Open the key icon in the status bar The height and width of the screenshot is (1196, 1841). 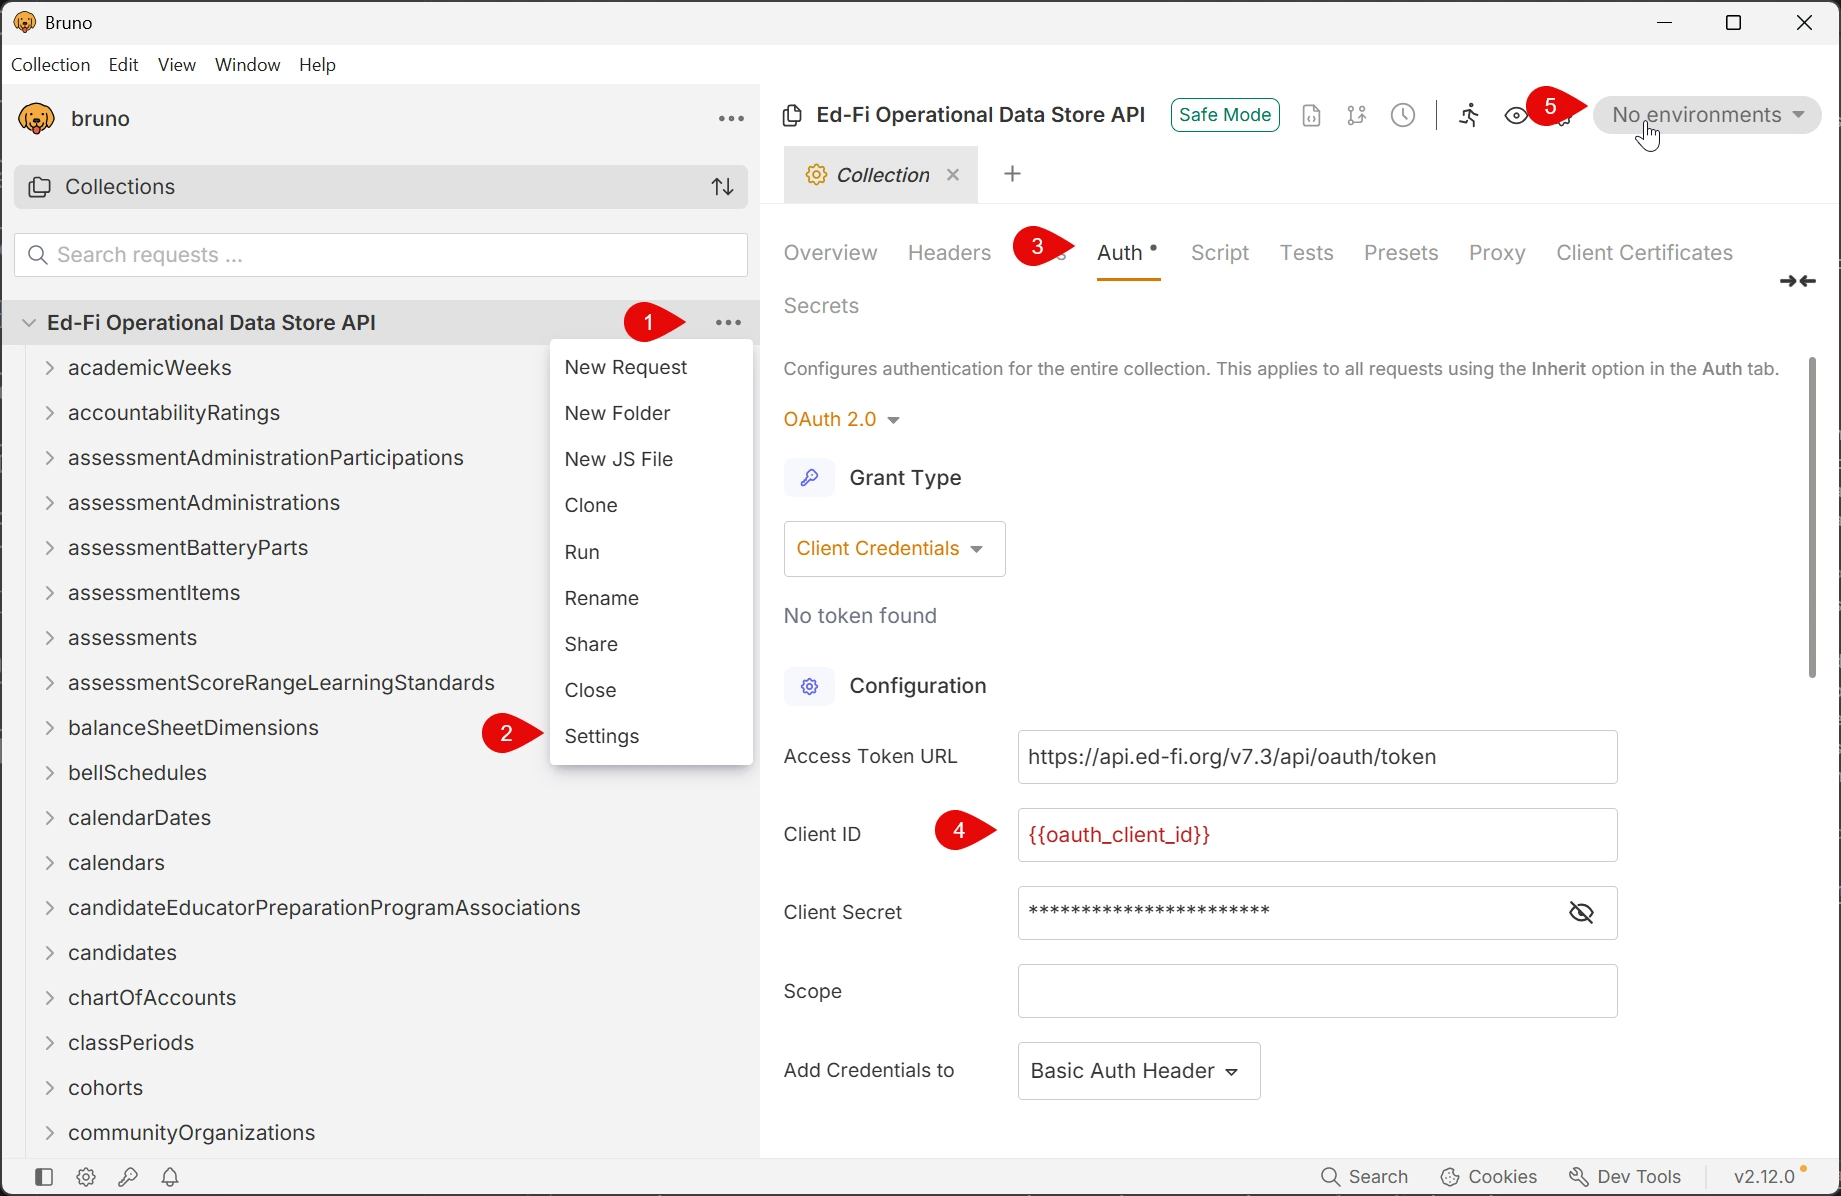pos(128,1177)
